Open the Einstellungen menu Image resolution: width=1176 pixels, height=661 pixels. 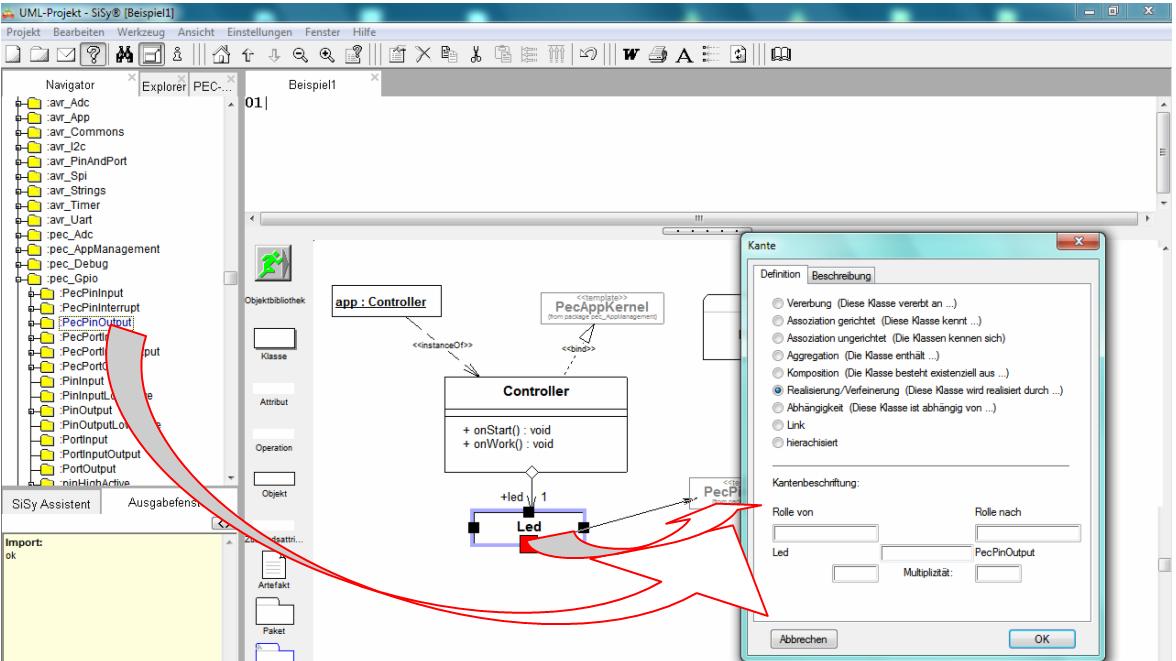pos(260,32)
